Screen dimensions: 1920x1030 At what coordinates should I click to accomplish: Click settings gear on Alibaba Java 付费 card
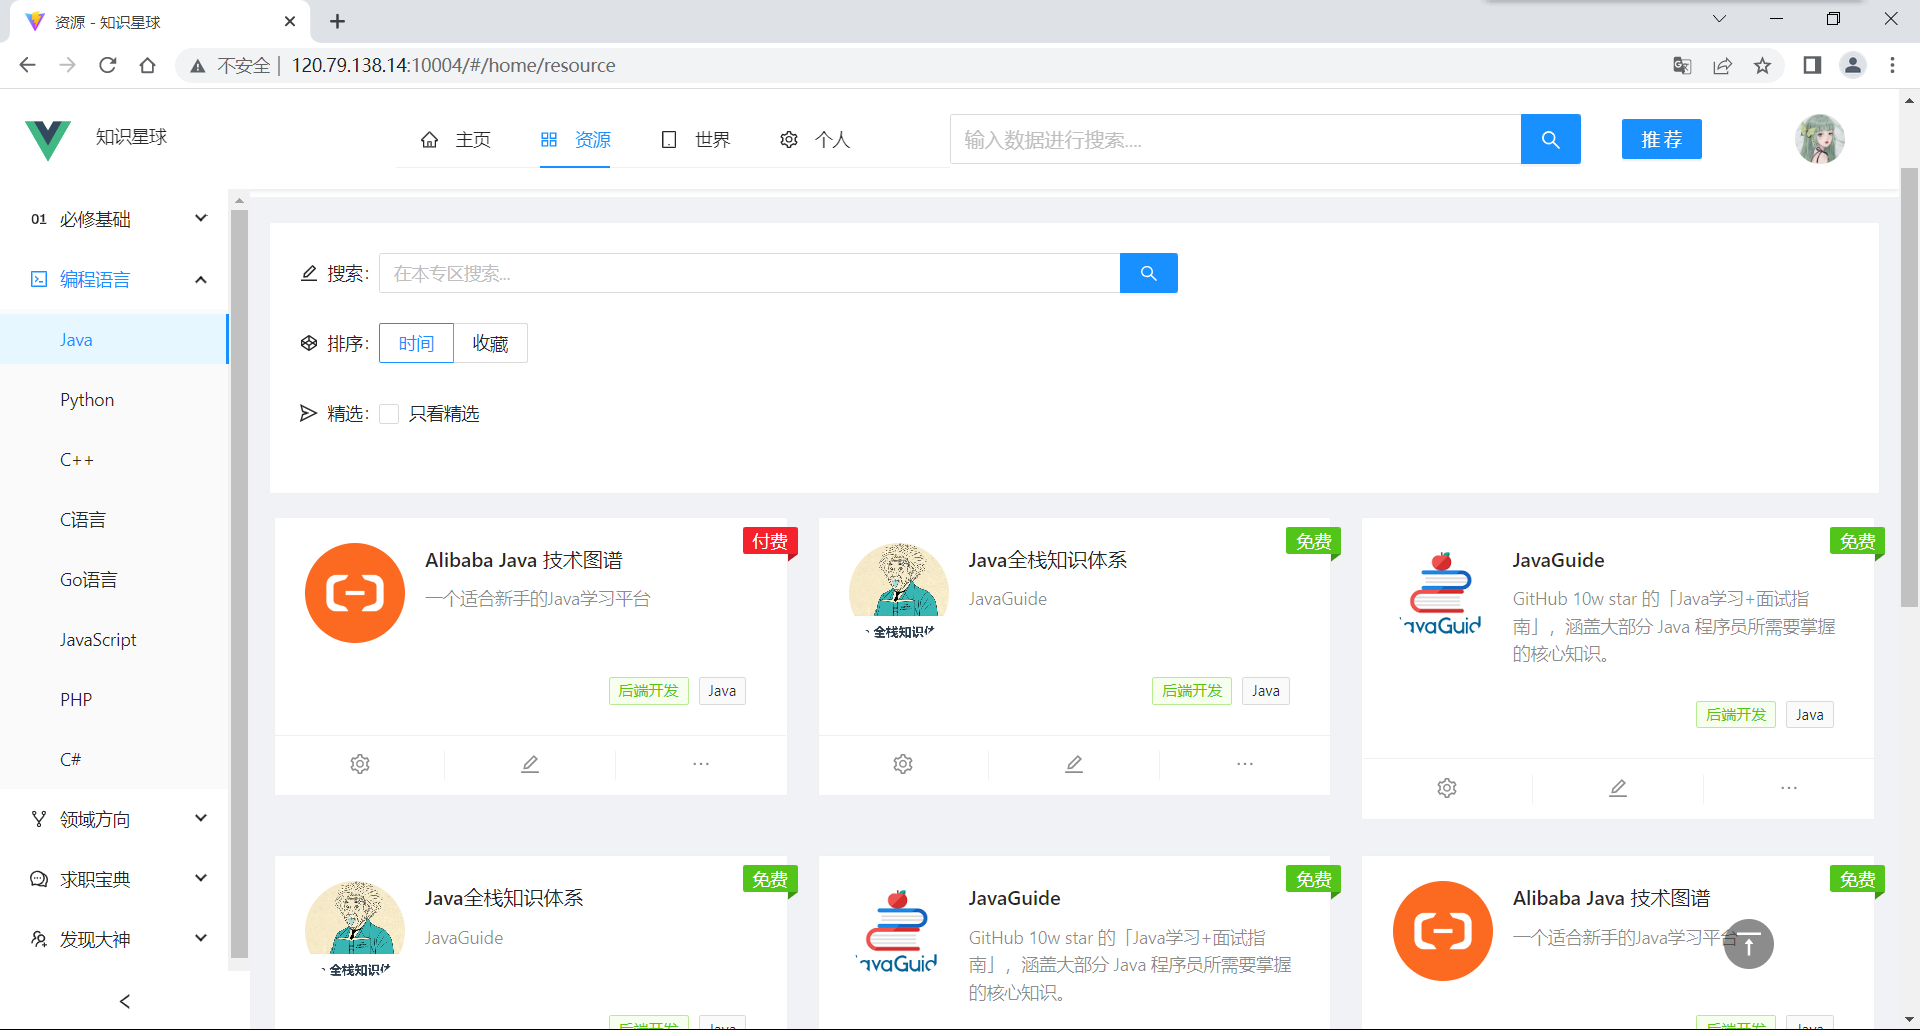point(360,764)
